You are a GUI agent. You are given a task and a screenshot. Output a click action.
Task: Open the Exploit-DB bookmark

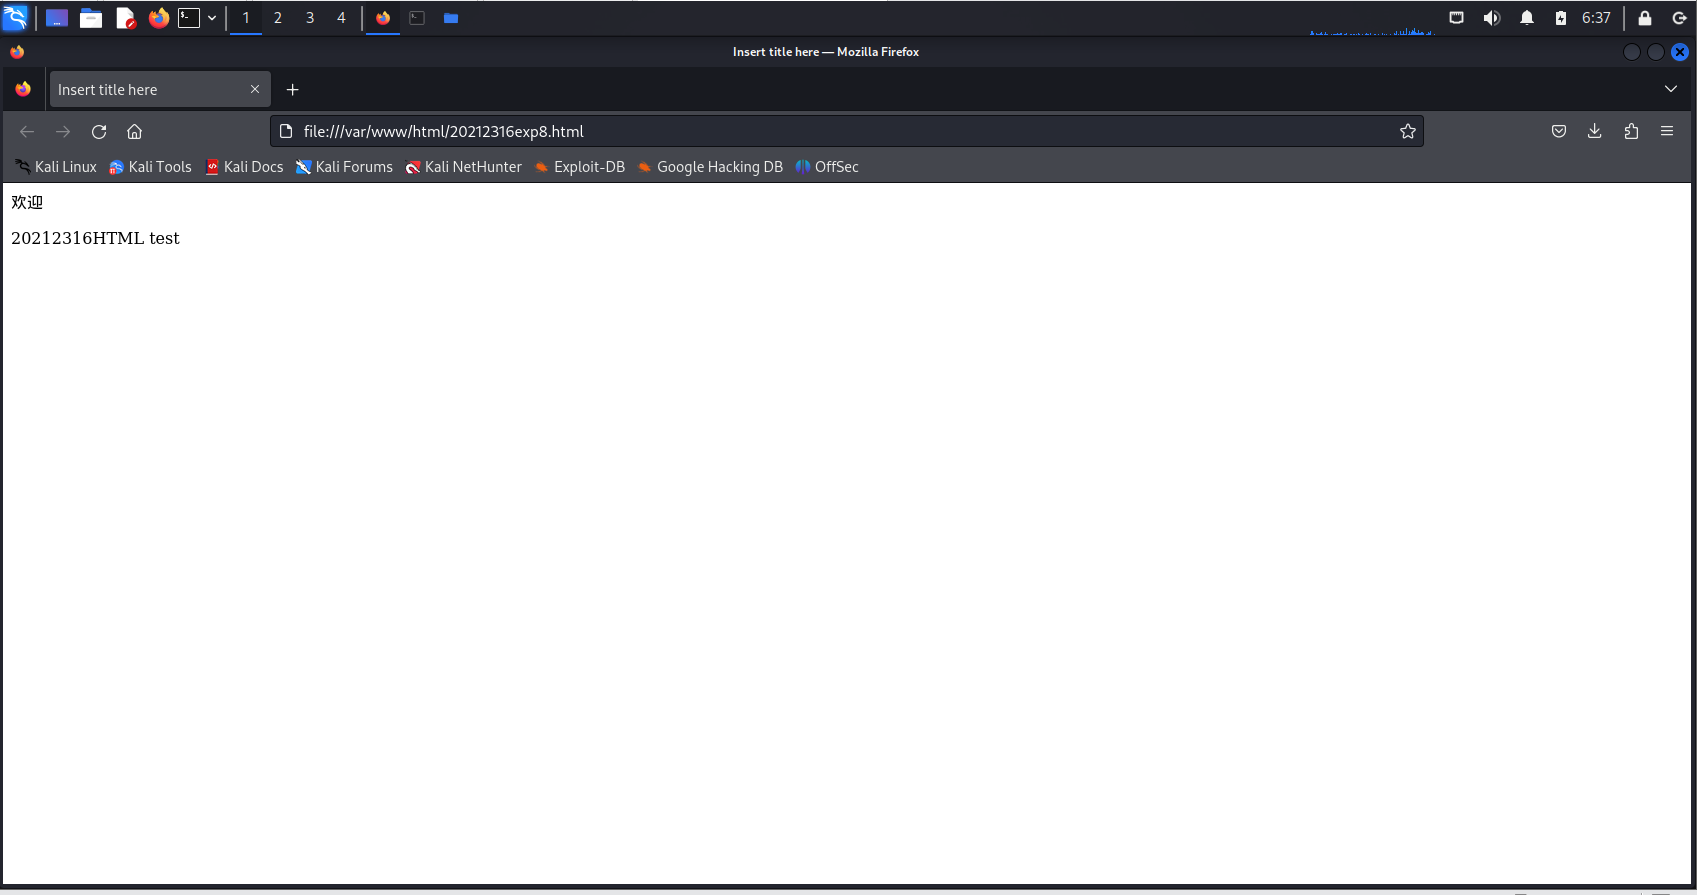tap(579, 167)
